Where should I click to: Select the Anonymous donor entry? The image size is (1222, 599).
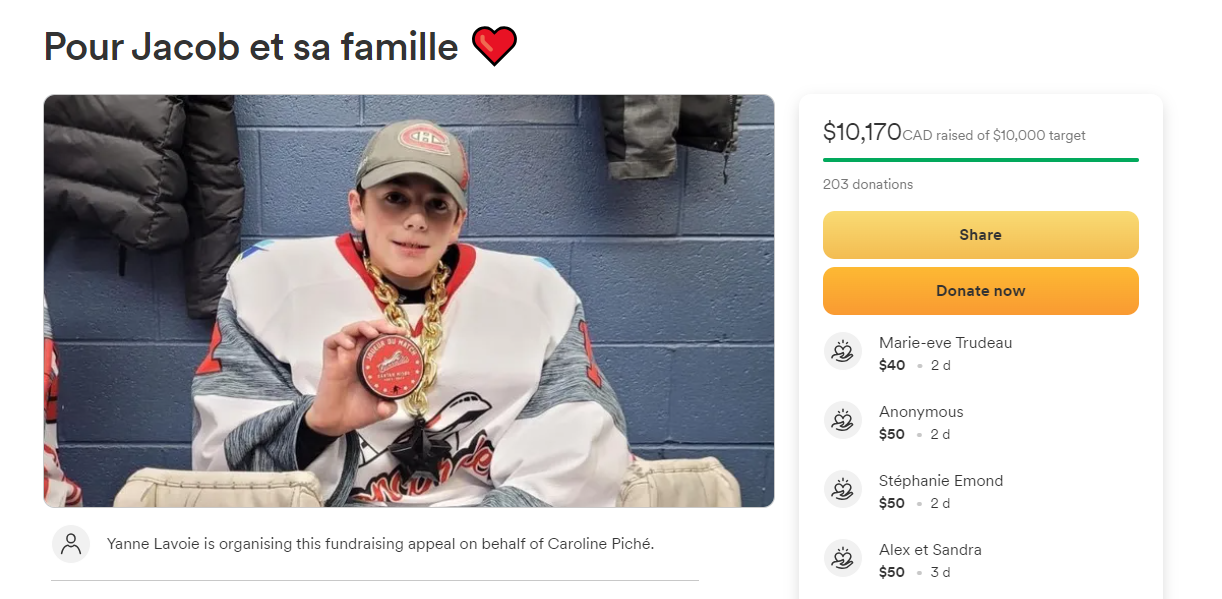coord(921,412)
